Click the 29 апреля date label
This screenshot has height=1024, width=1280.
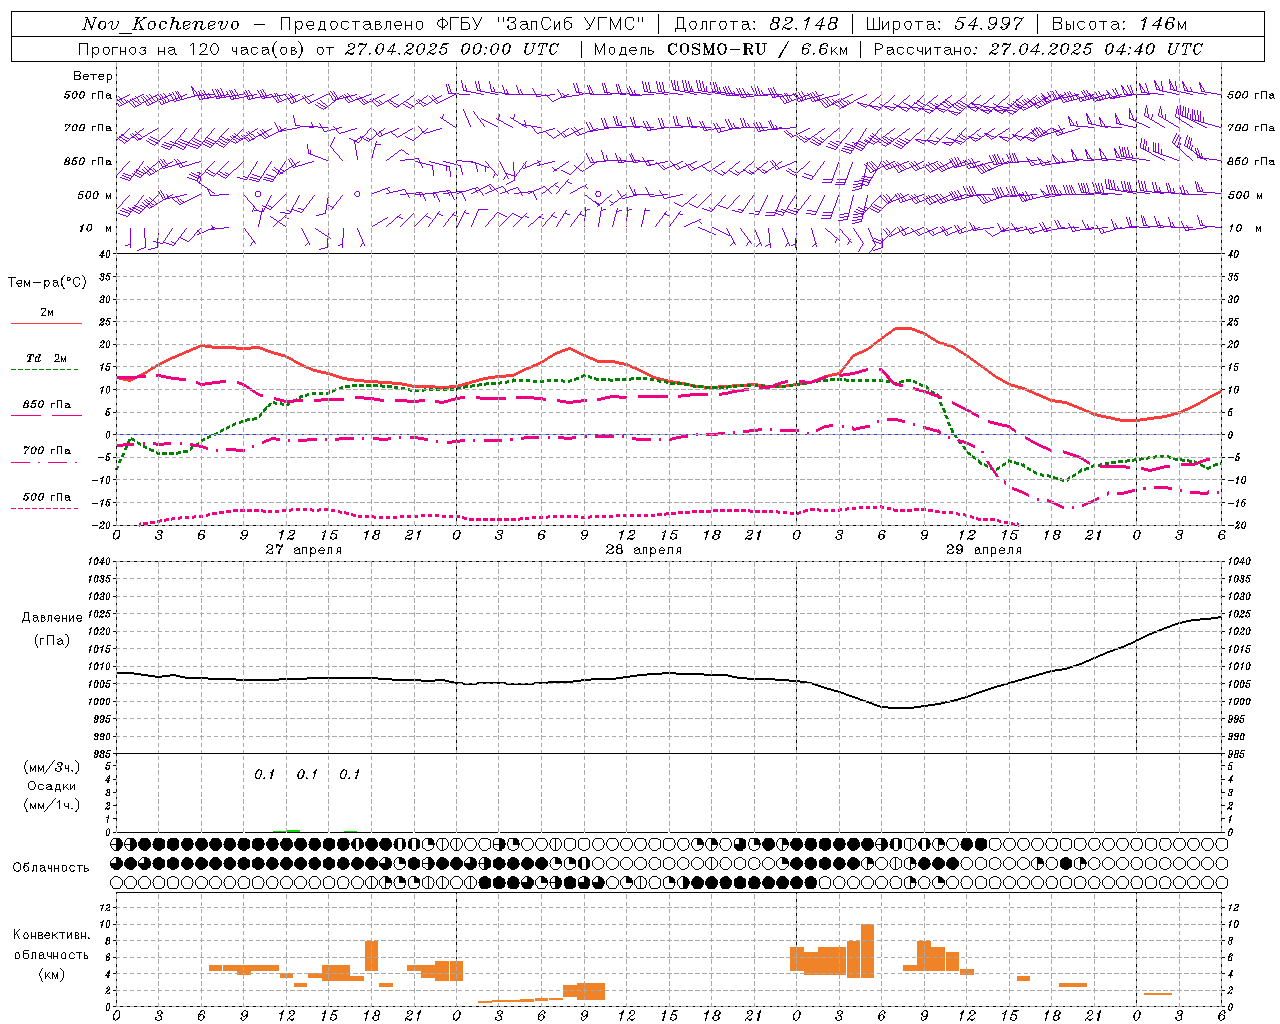(984, 550)
